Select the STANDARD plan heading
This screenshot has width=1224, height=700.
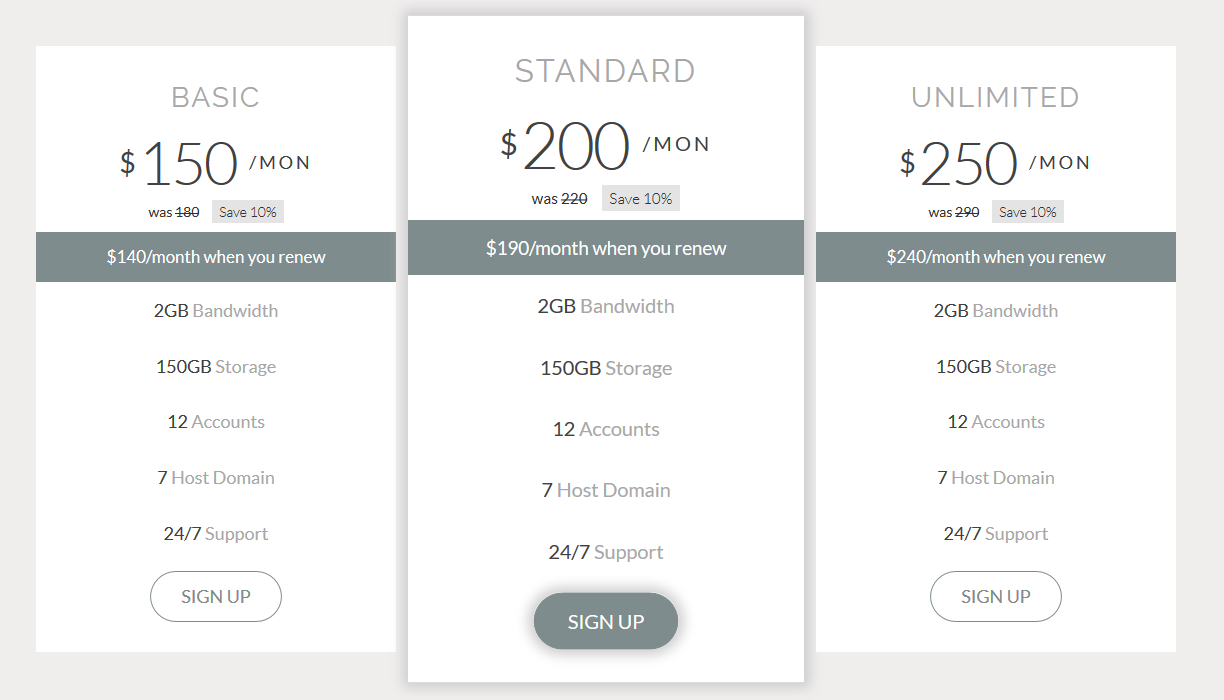click(x=605, y=71)
